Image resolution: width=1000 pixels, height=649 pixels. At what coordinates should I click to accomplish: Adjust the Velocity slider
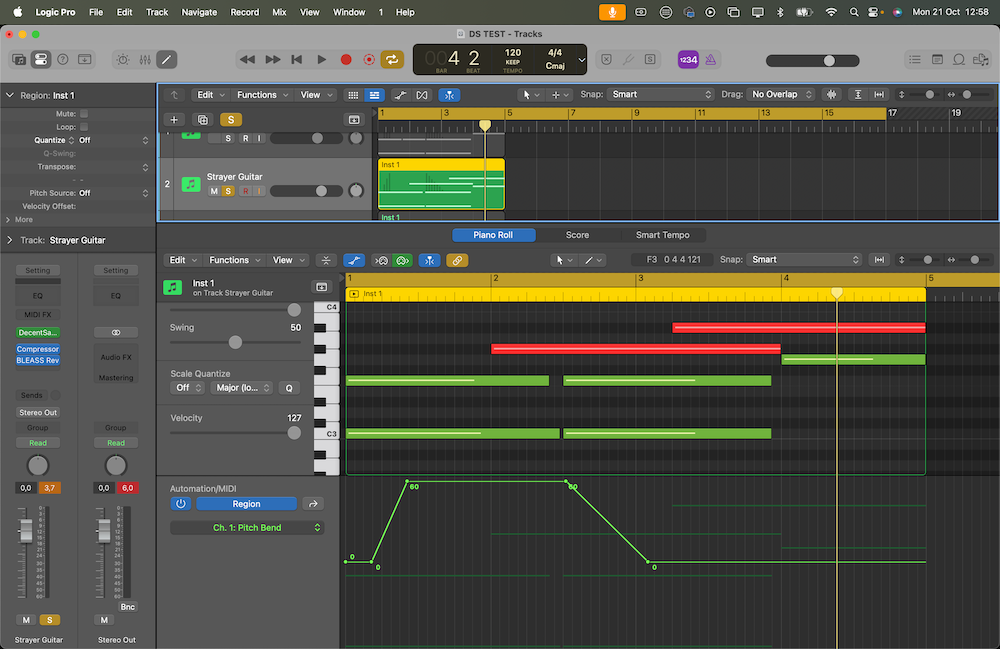(x=294, y=432)
